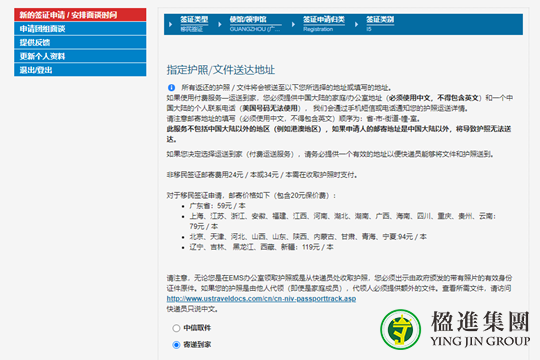Select 提供反馈 sidebar item
This screenshot has height=360, width=540.
[80, 42]
